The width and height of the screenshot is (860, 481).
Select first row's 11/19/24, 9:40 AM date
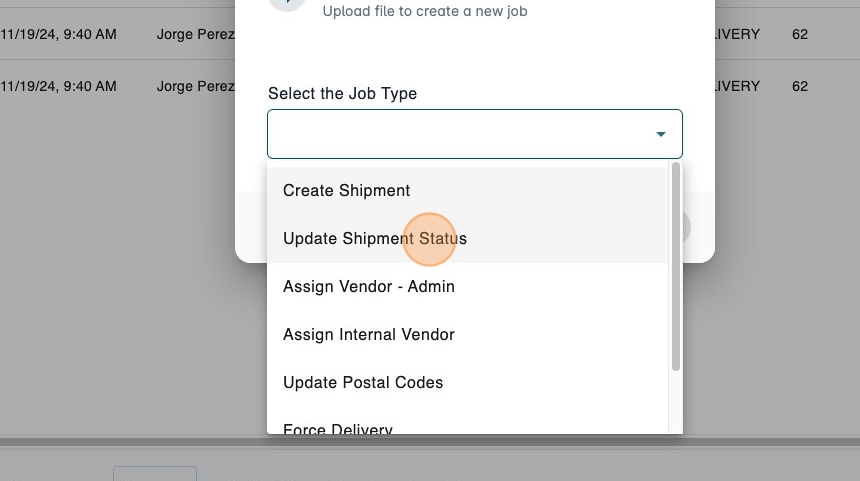tap(59, 34)
